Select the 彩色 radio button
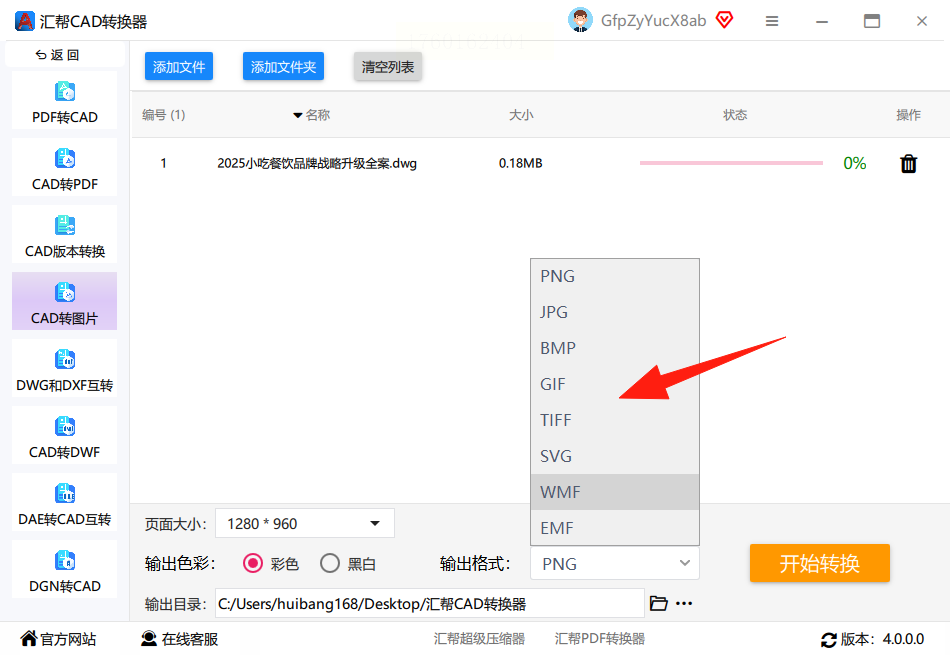The image size is (950, 655). point(253,564)
